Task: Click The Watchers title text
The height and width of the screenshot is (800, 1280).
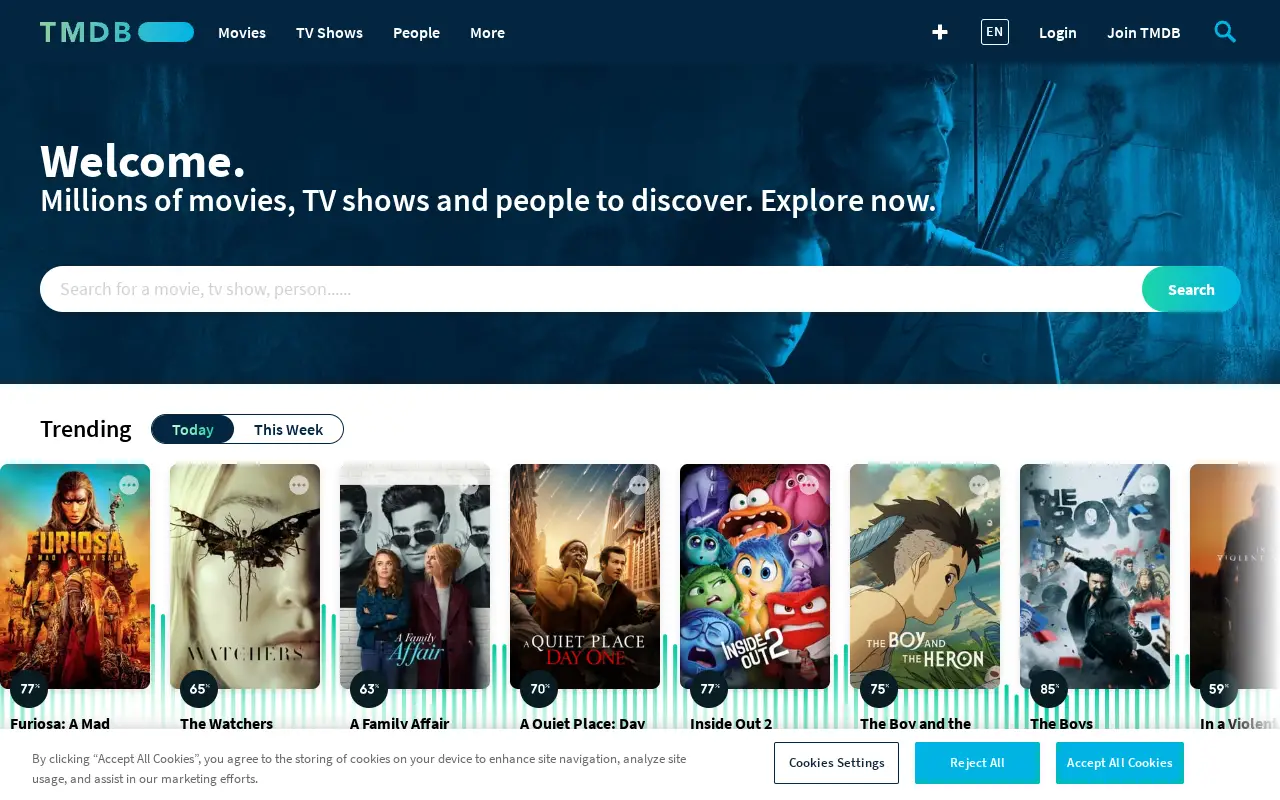Action: pyautogui.click(x=226, y=723)
